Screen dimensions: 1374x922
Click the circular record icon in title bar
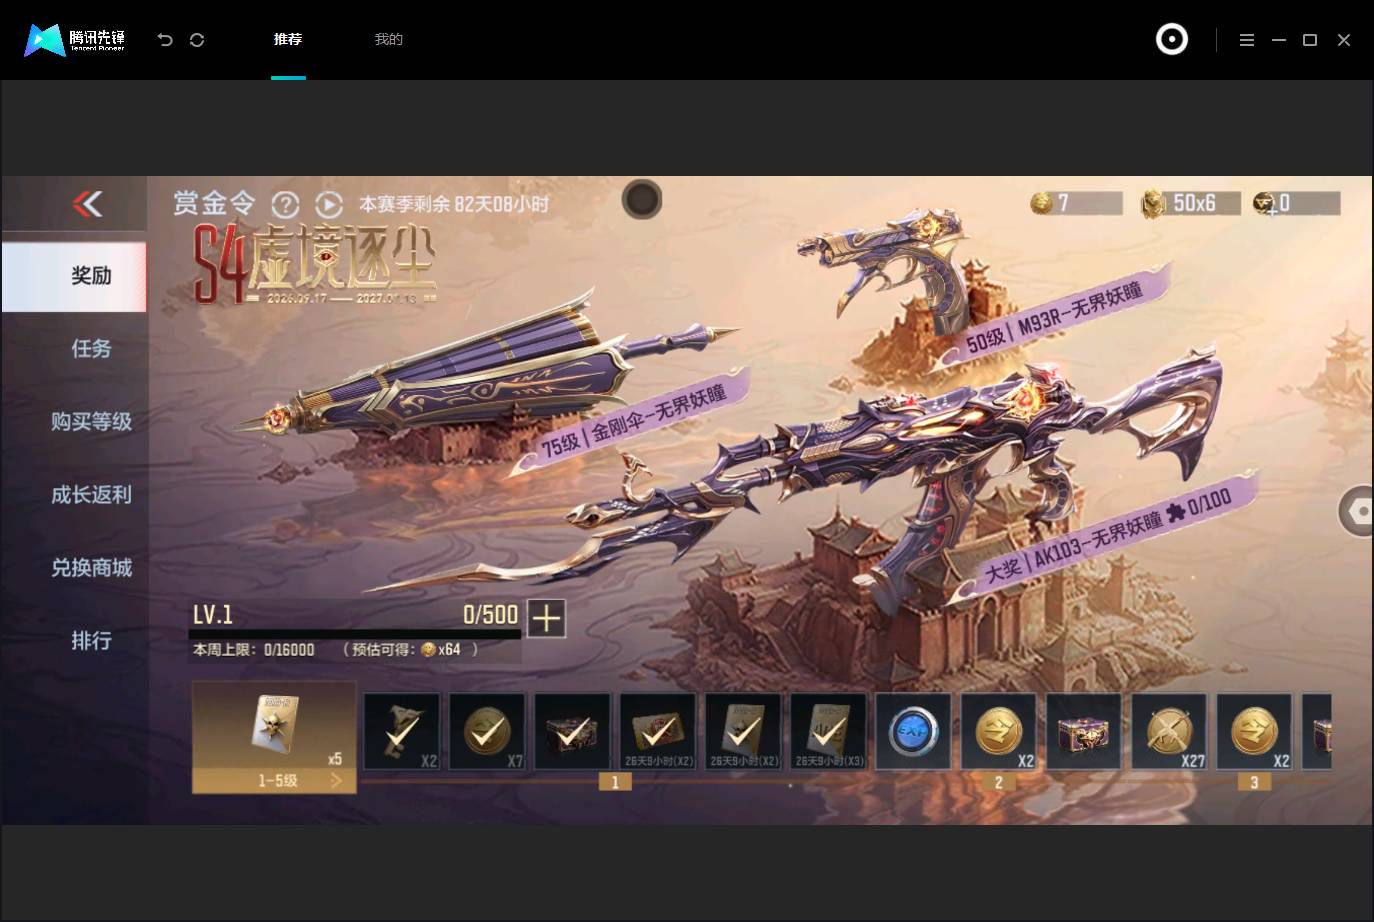[x=1171, y=39]
